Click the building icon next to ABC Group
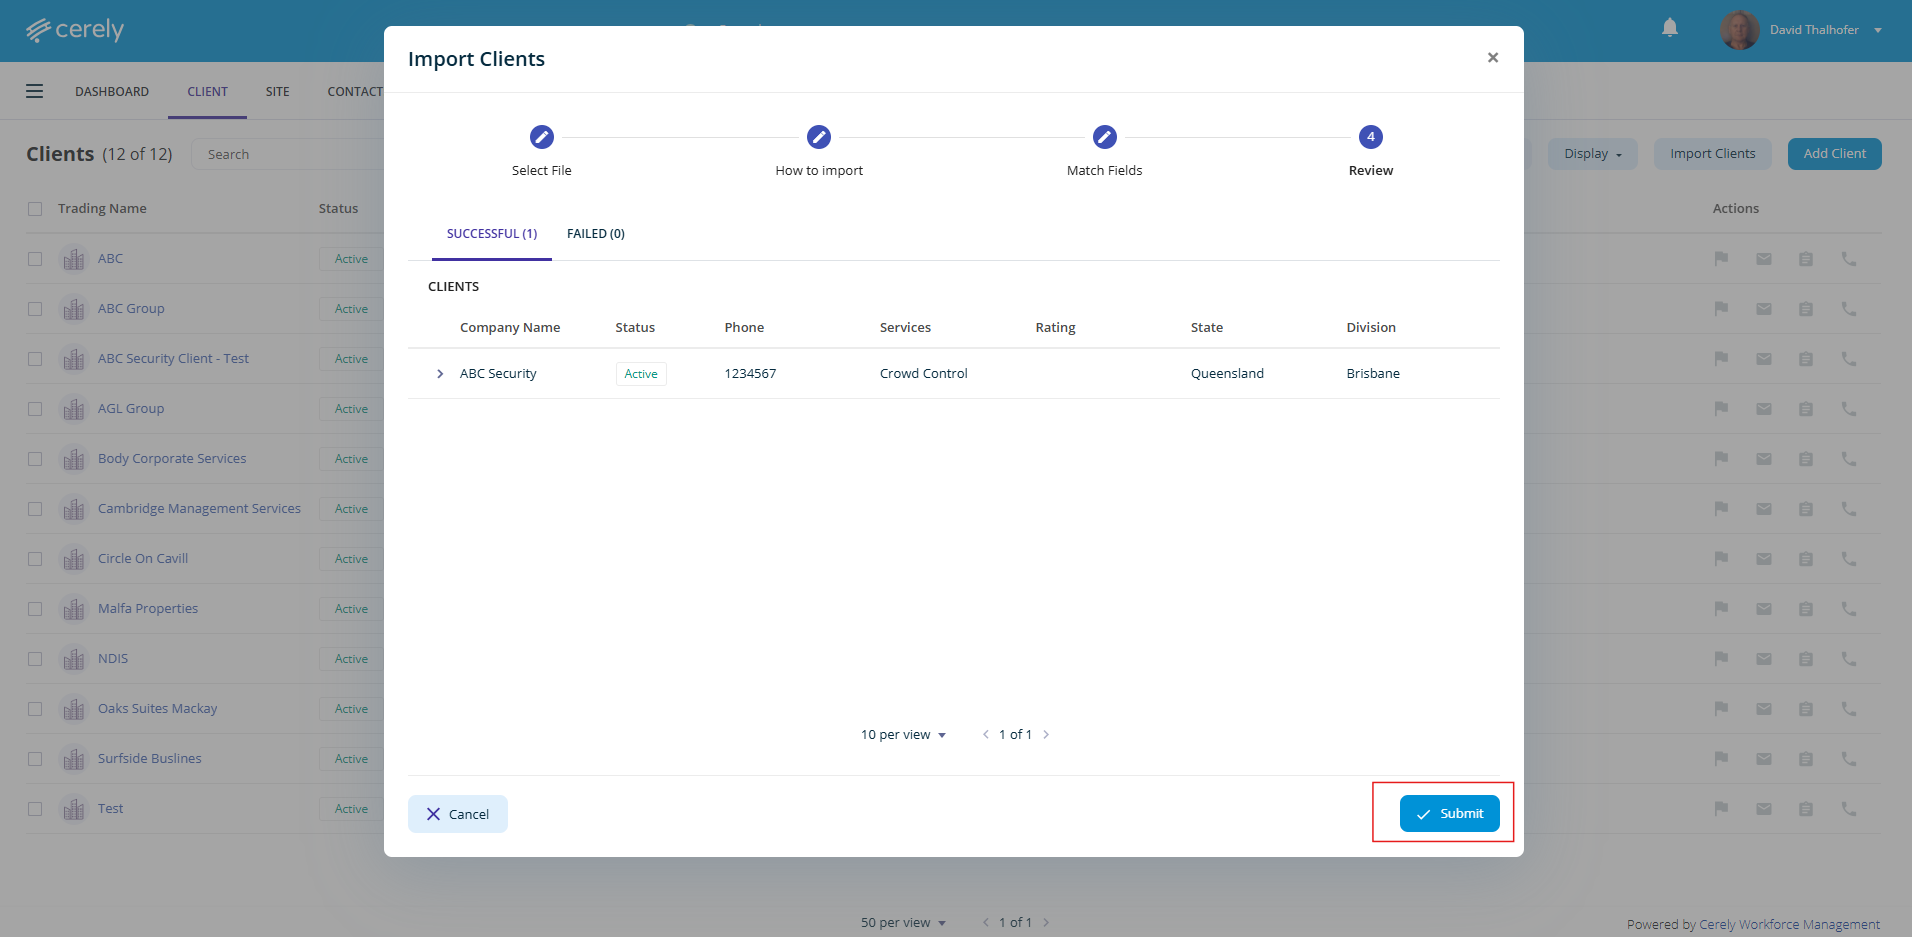The width and height of the screenshot is (1912, 937). (x=74, y=309)
